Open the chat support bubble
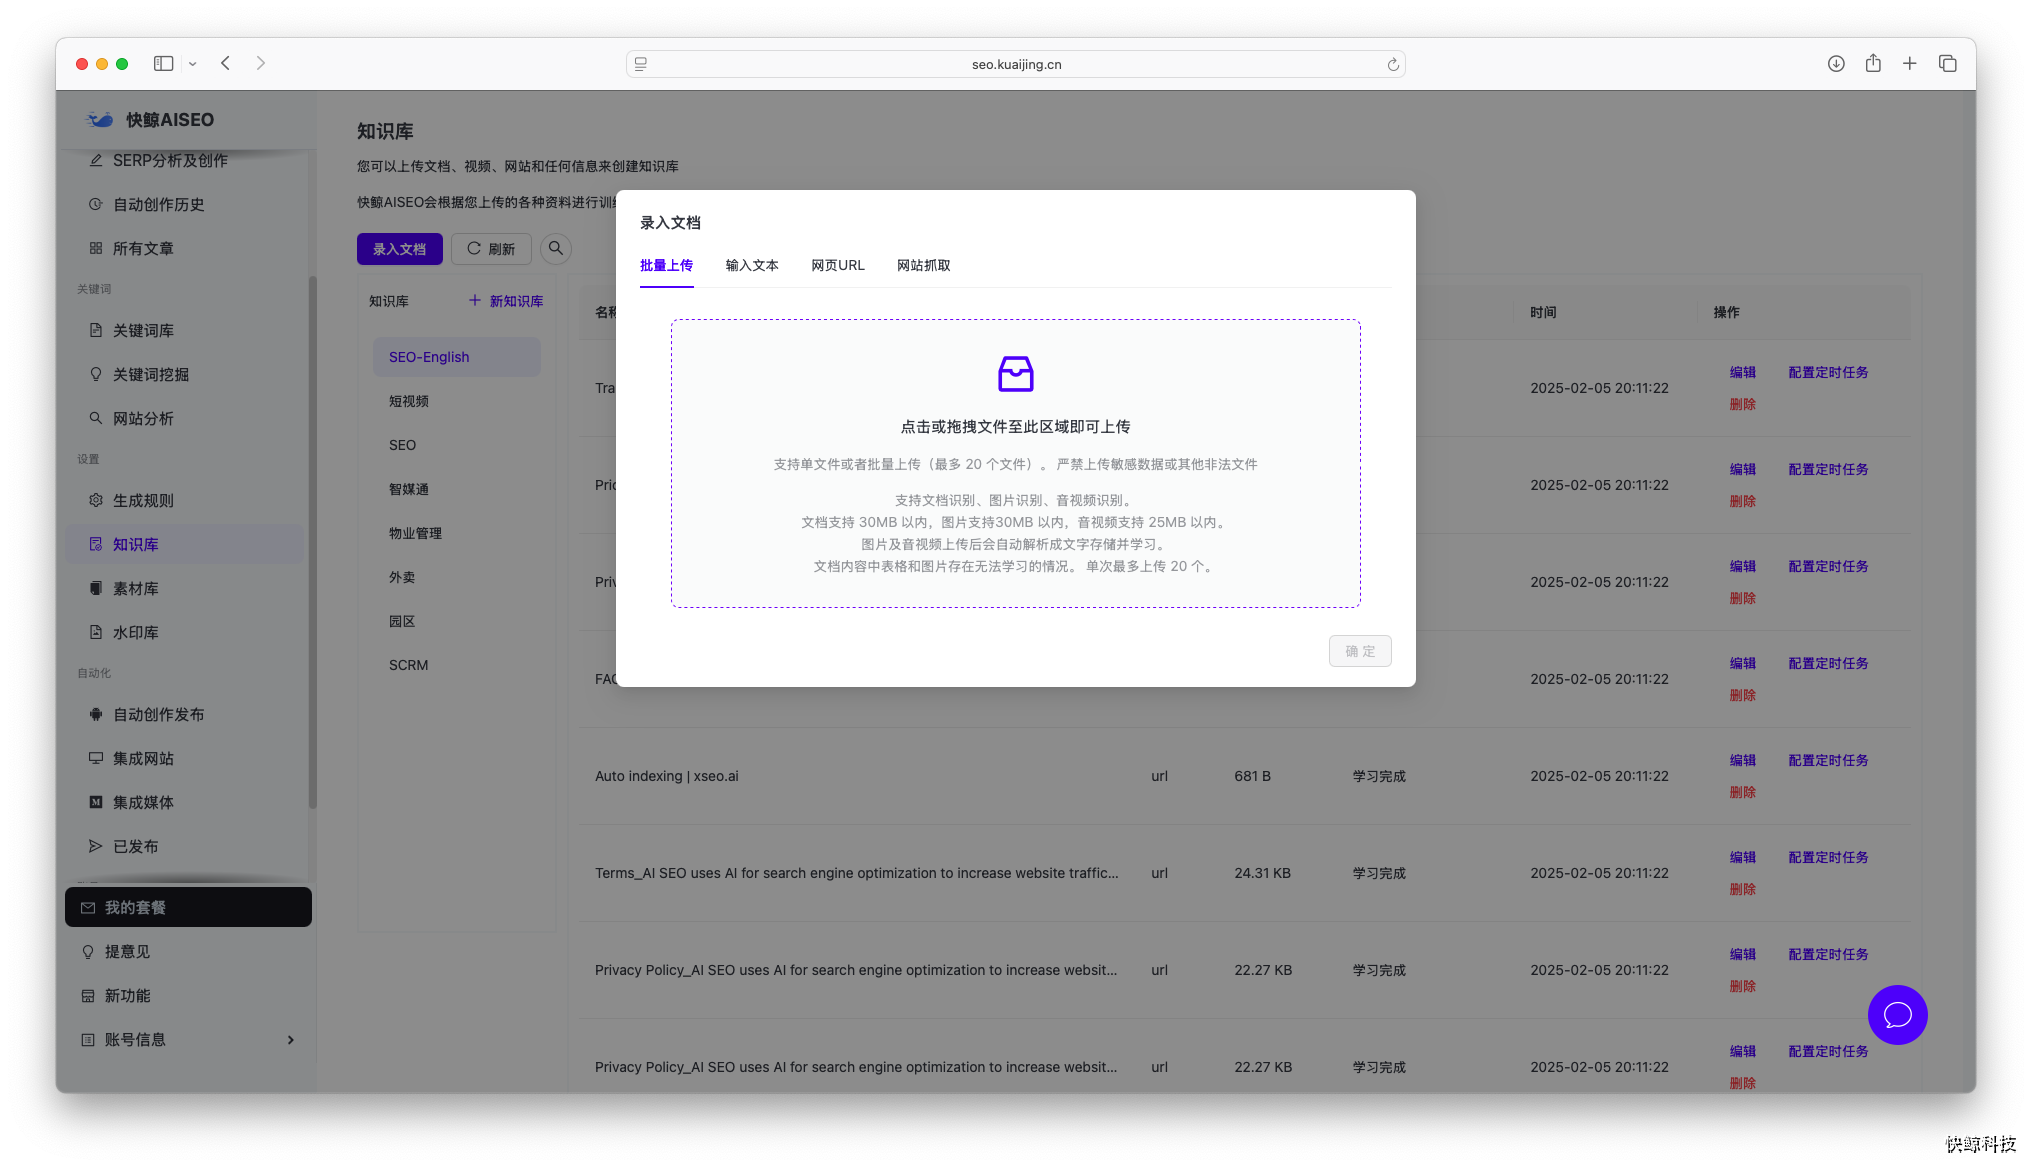The height and width of the screenshot is (1167, 2032). (1897, 1015)
